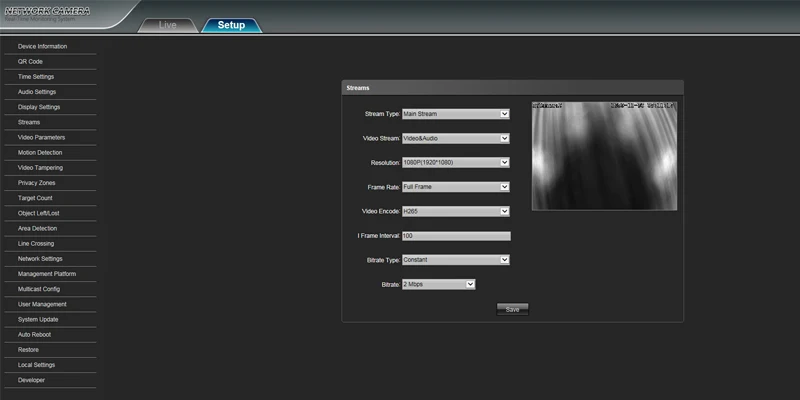
Task: Go to System Update page
Action: [x=38, y=319]
